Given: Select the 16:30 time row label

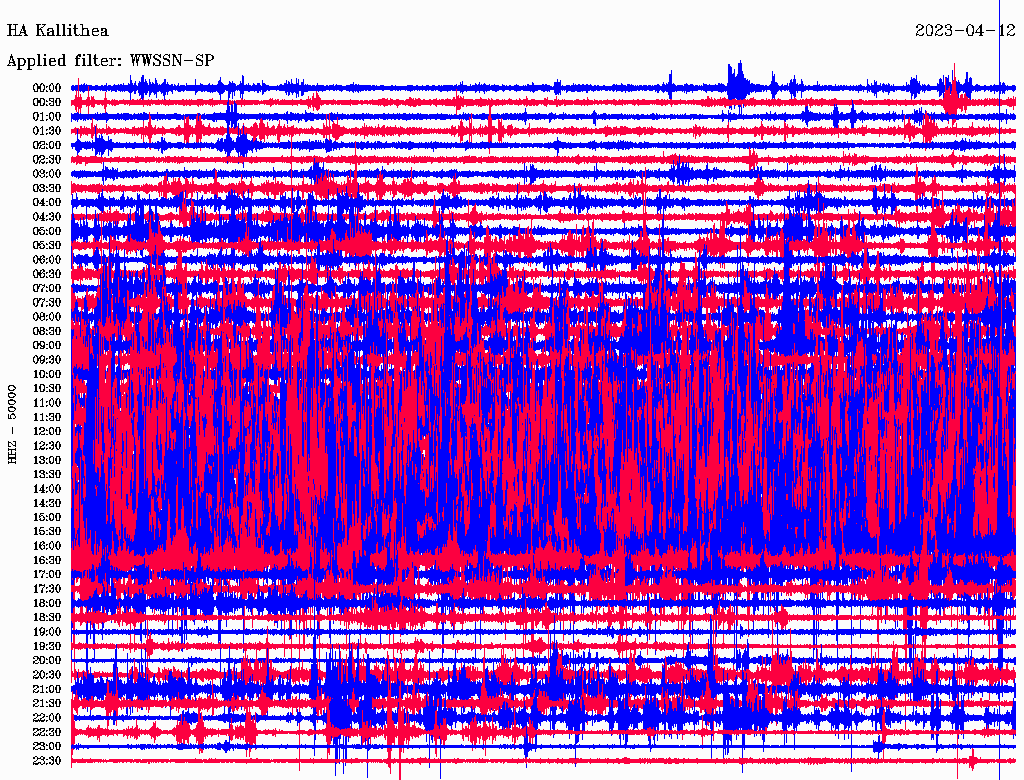Looking at the screenshot, I should [x=47, y=560].
